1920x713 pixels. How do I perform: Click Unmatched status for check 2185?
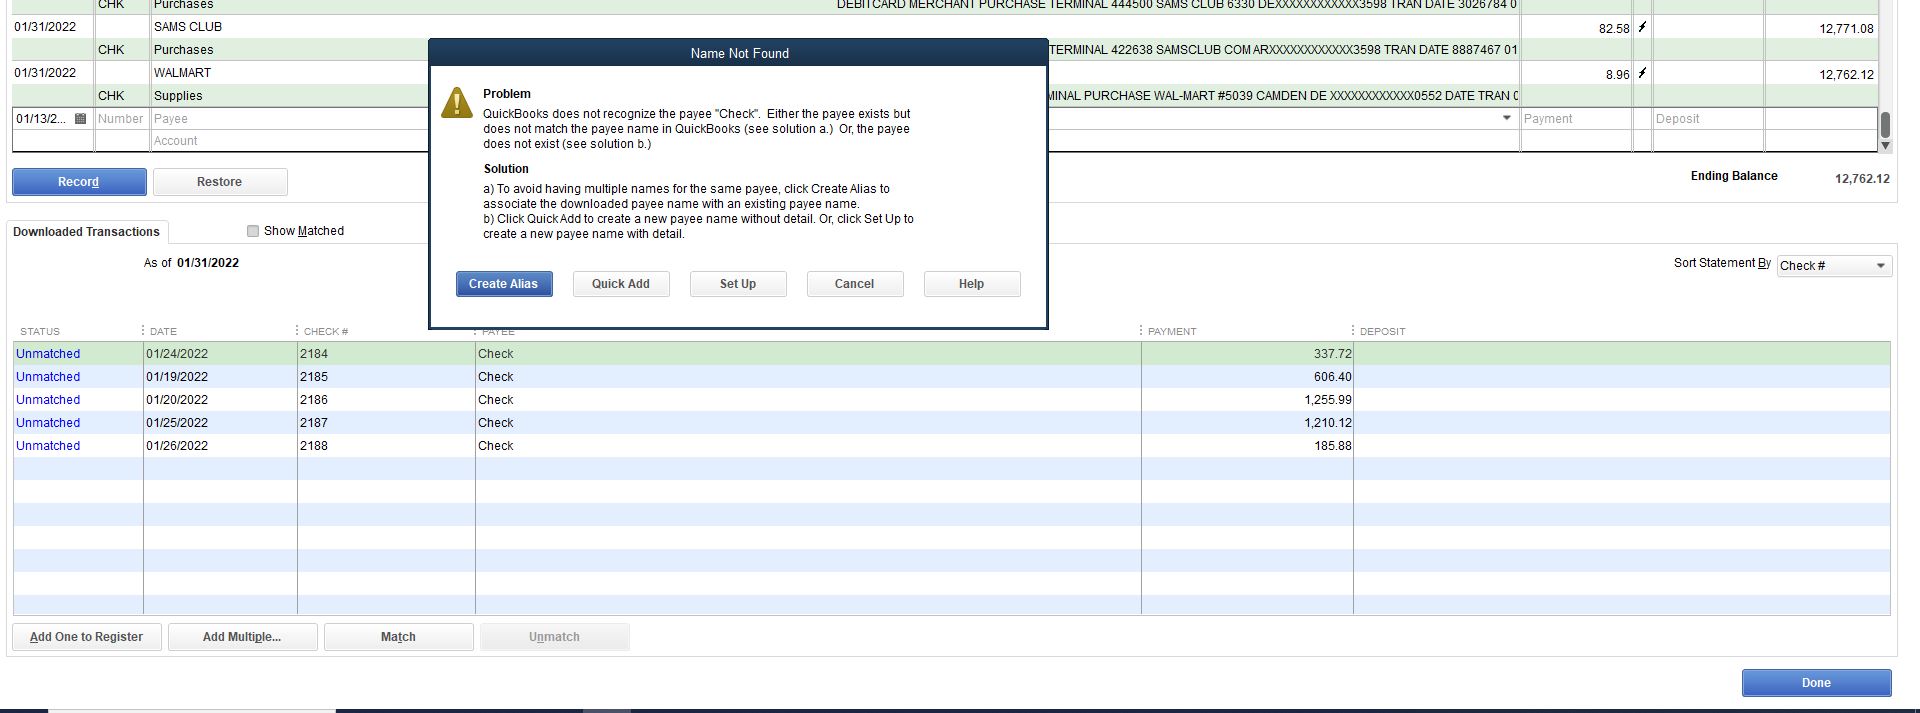pos(48,377)
